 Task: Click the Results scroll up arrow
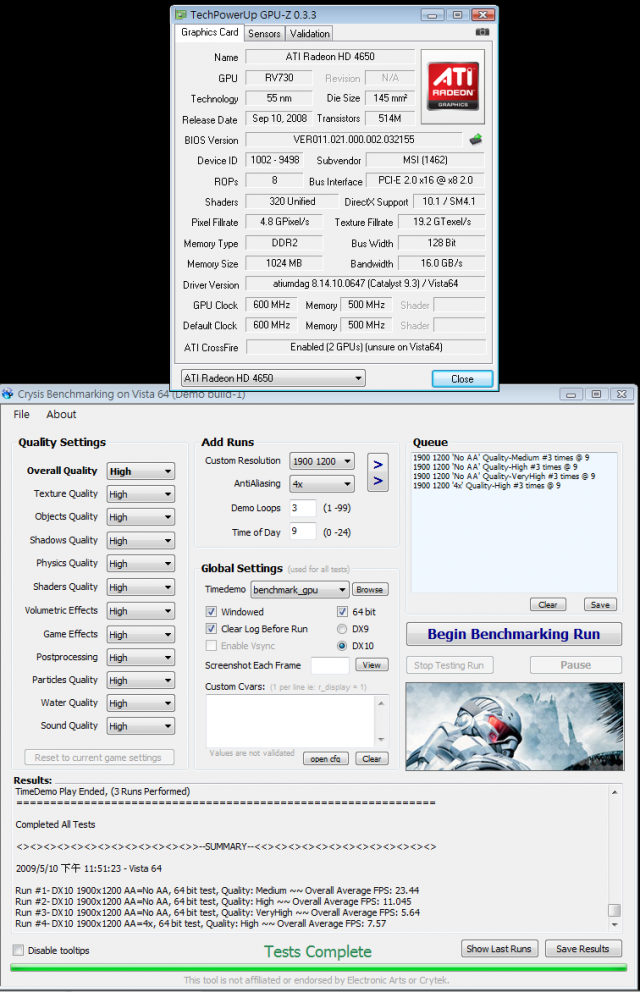coord(614,792)
